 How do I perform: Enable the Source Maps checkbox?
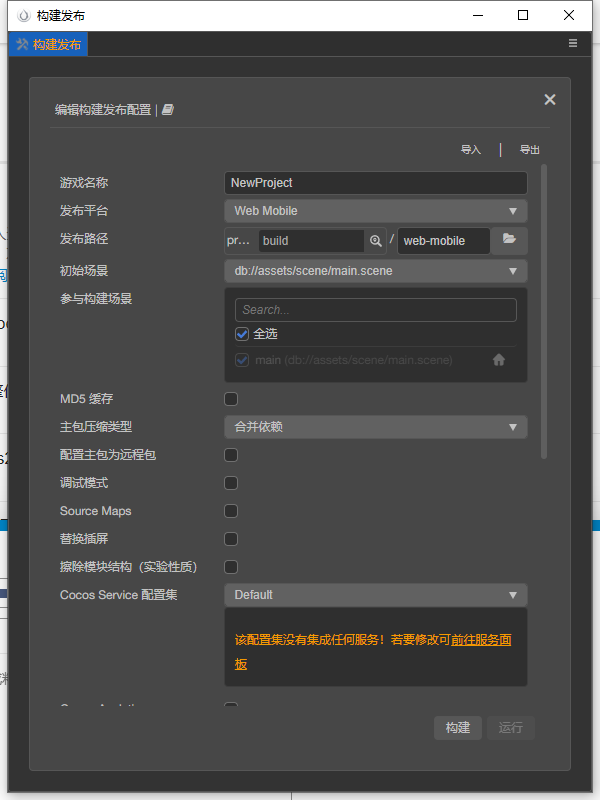231,511
